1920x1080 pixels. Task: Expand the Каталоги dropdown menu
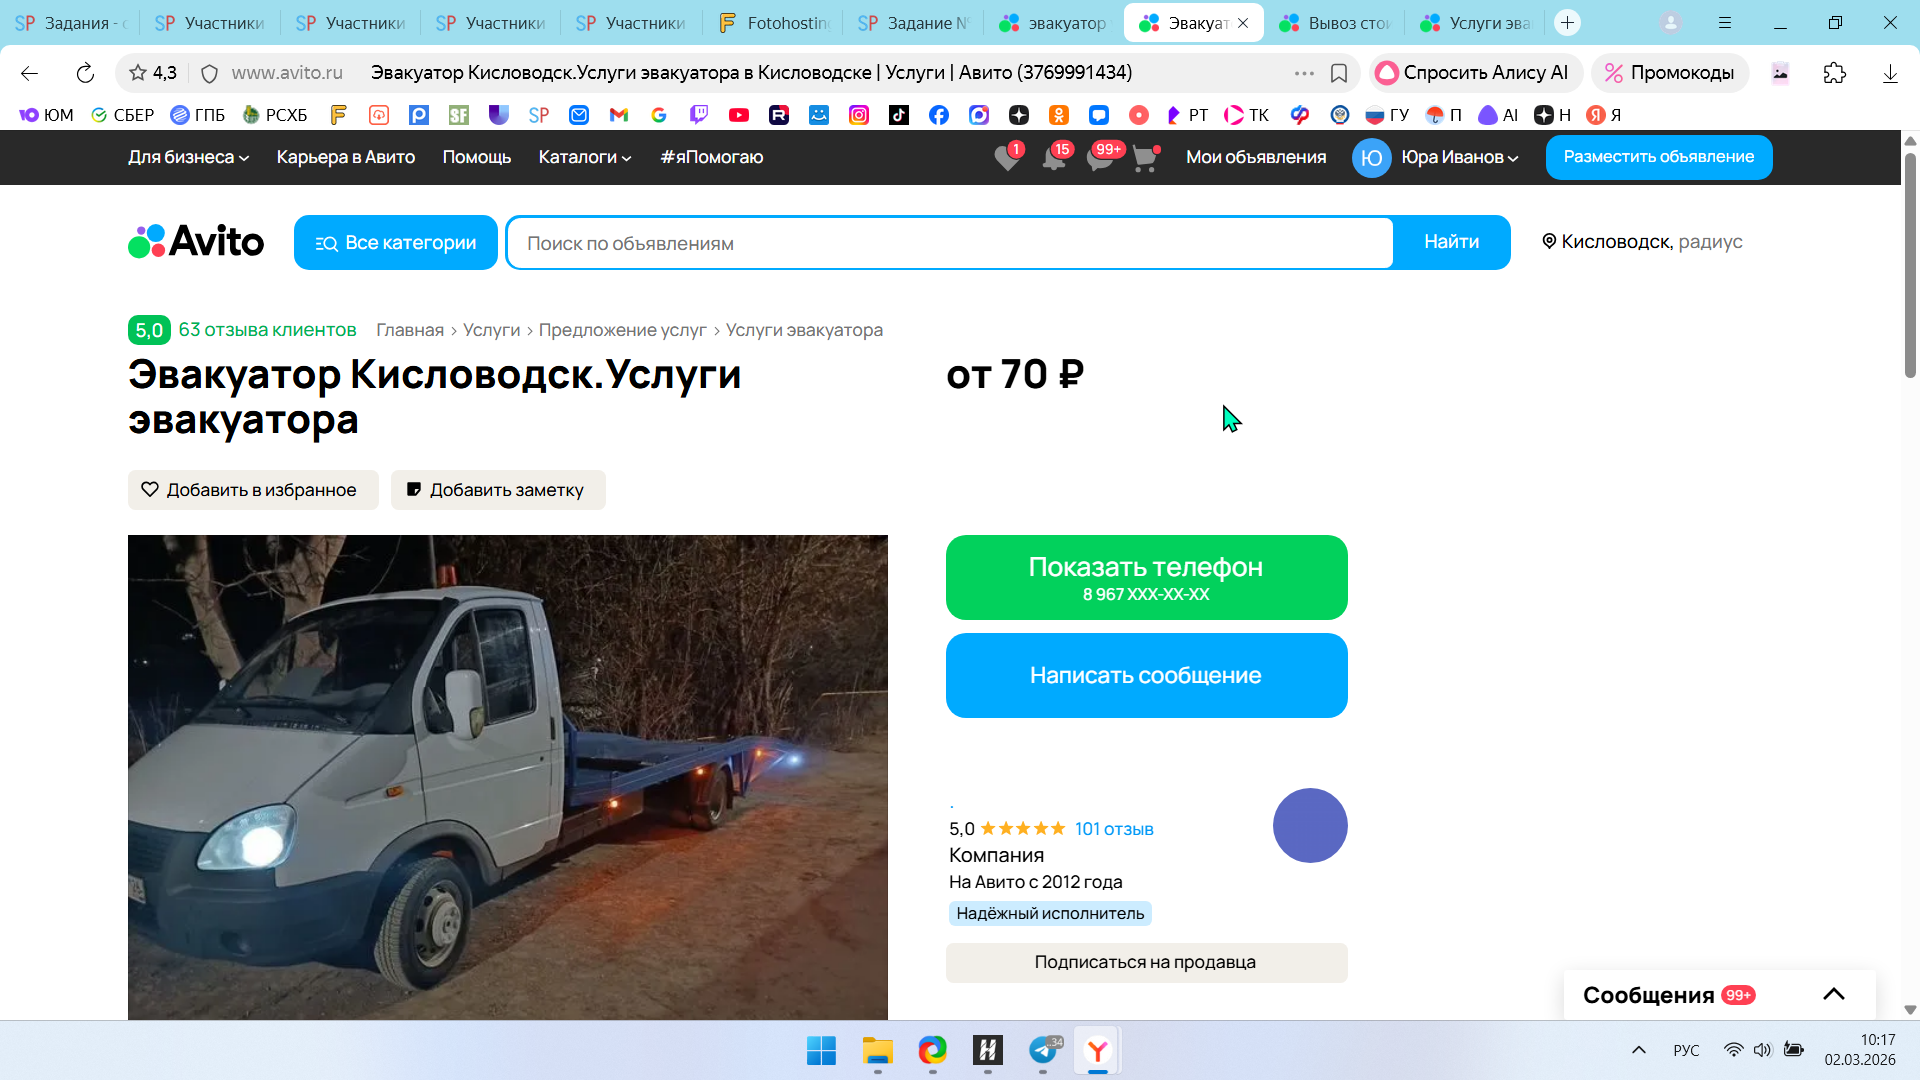tap(584, 157)
